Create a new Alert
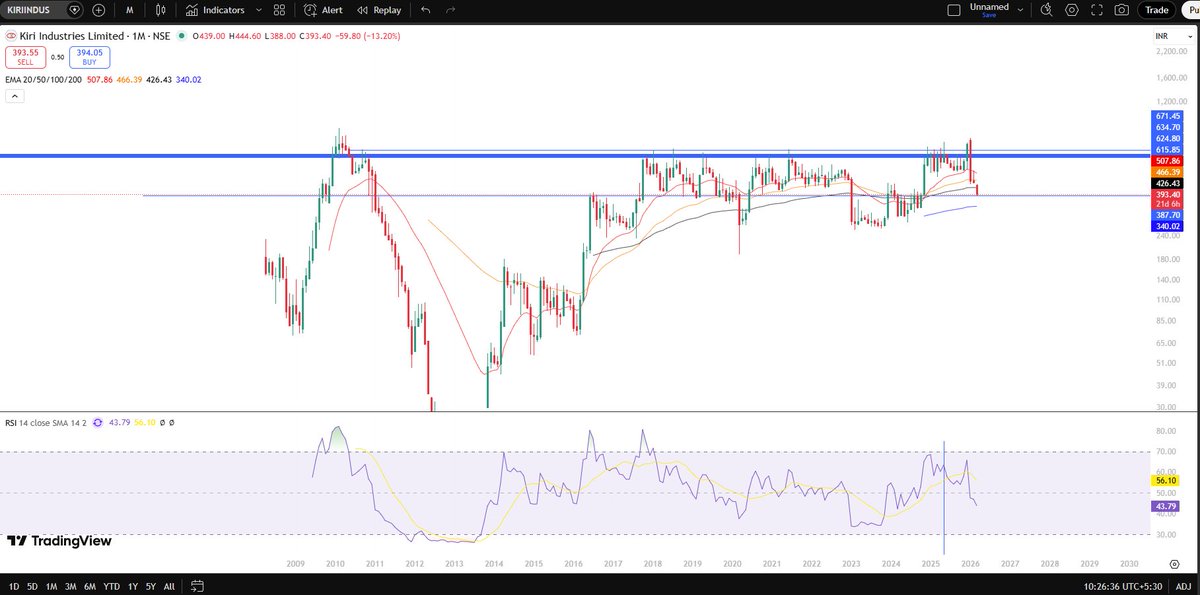This screenshot has width=1200, height=595. tap(323, 10)
